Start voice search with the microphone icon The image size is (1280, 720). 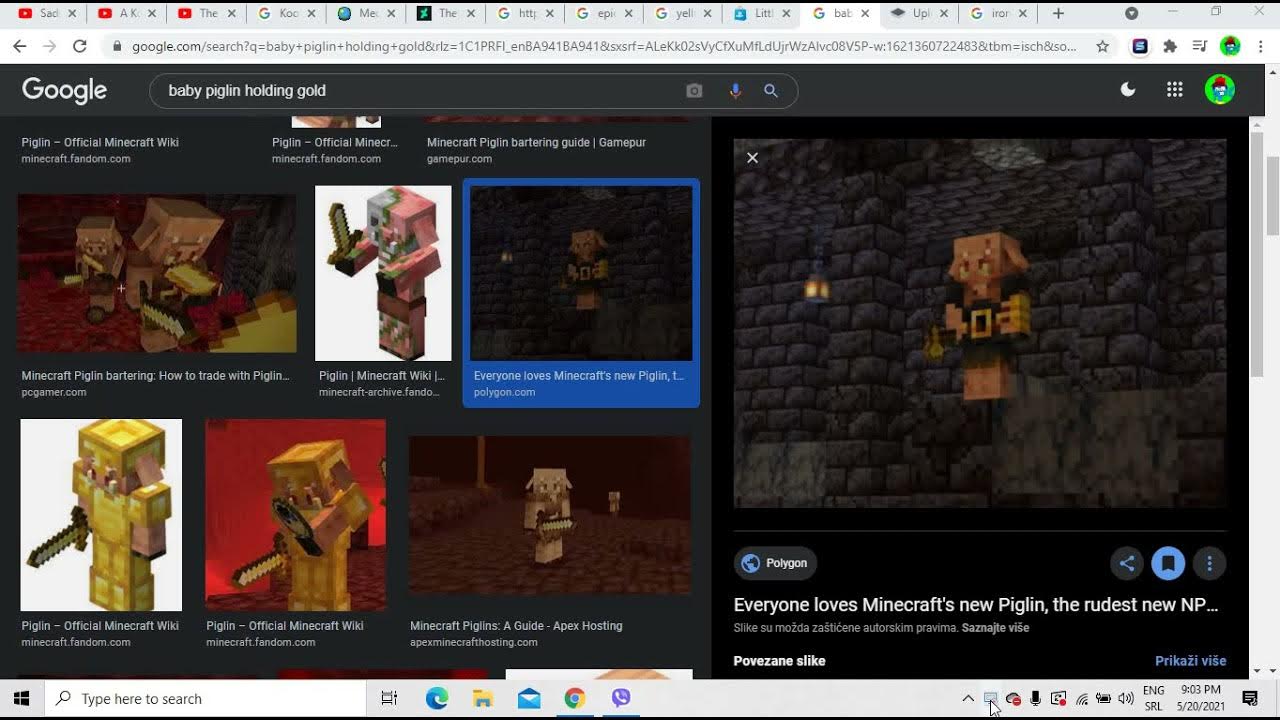coord(735,91)
